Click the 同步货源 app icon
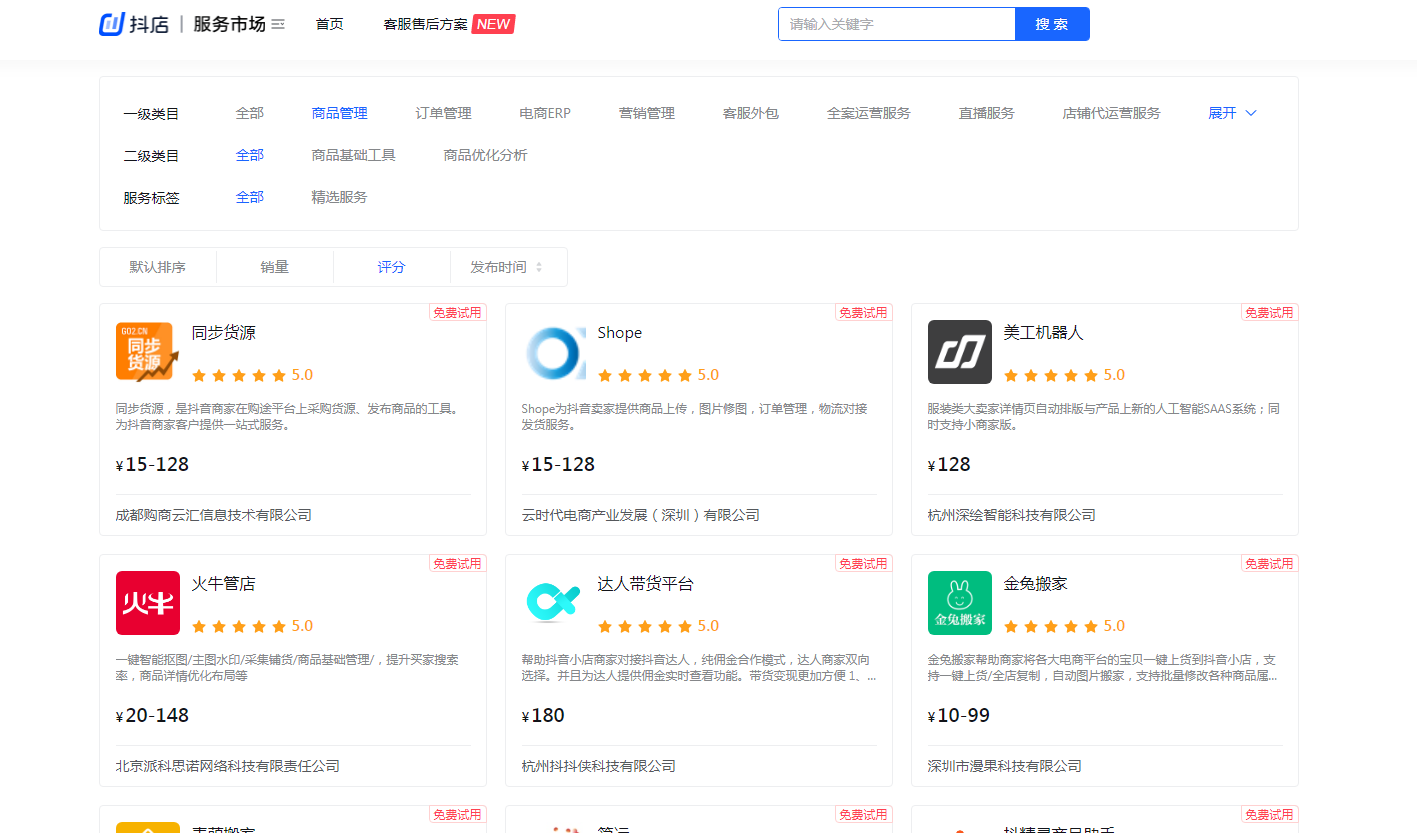The height and width of the screenshot is (833, 1417). point(148,352)
